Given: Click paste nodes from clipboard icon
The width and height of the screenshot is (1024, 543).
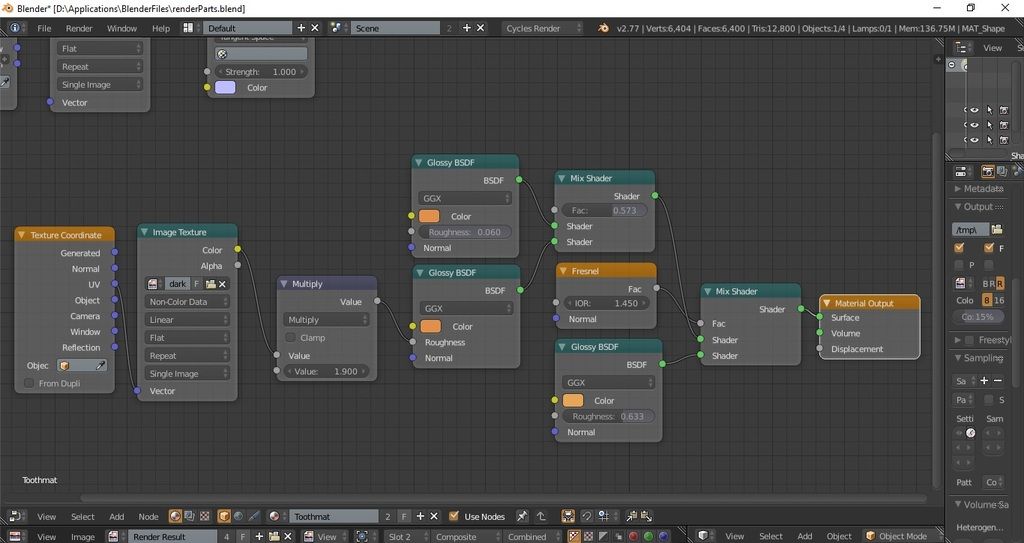Looking at the screenshot, I should [x=646, y=516].
